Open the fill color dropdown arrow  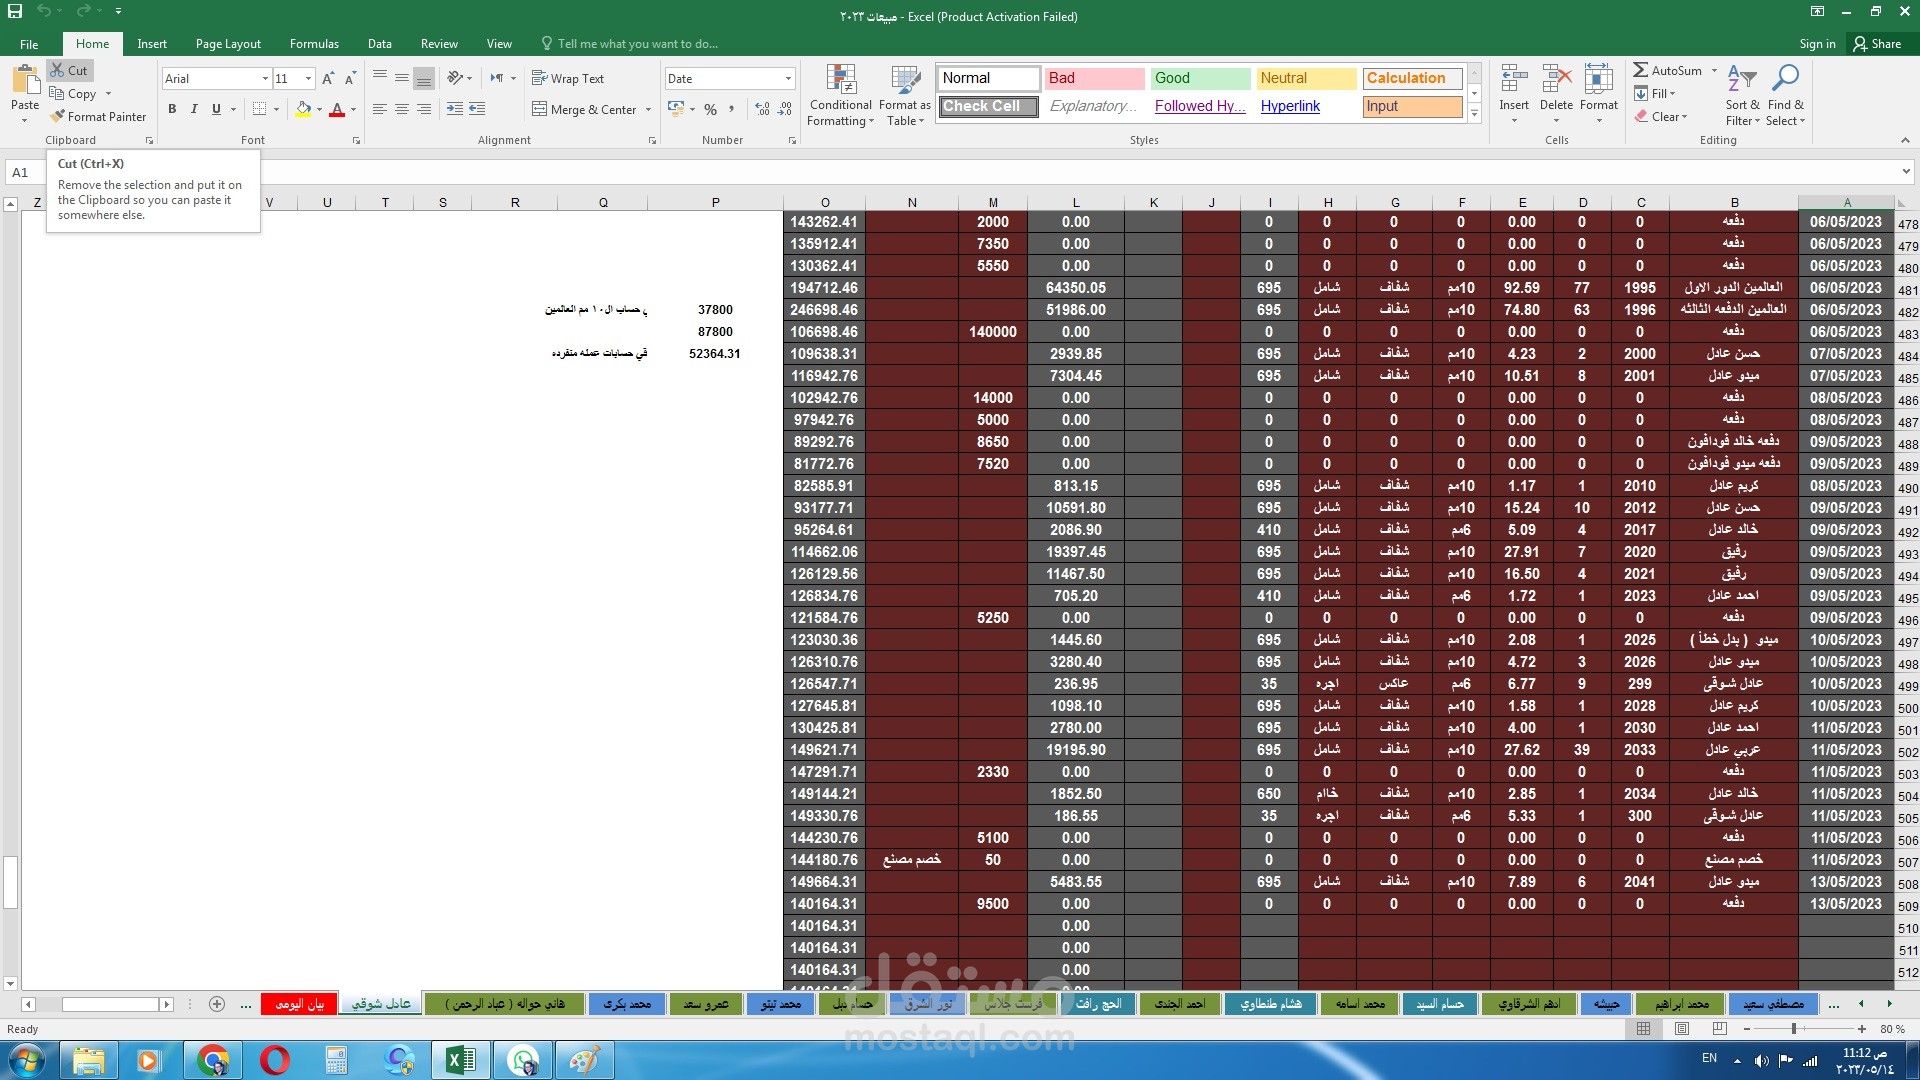pos(319,109)
